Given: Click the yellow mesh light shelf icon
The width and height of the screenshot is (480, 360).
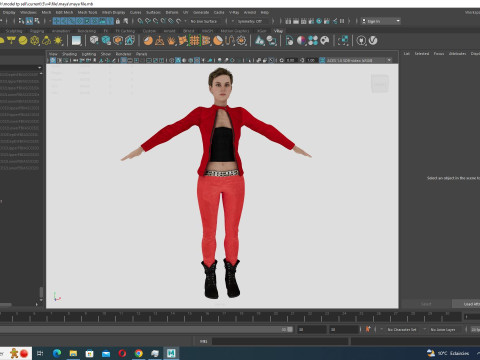Looking at the screenshot, I should coord(35,41).
